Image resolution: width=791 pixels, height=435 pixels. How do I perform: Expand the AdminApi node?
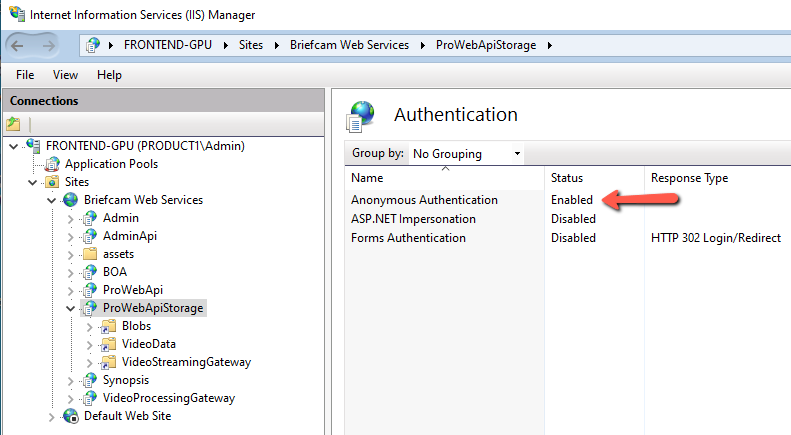pos(71,237)
